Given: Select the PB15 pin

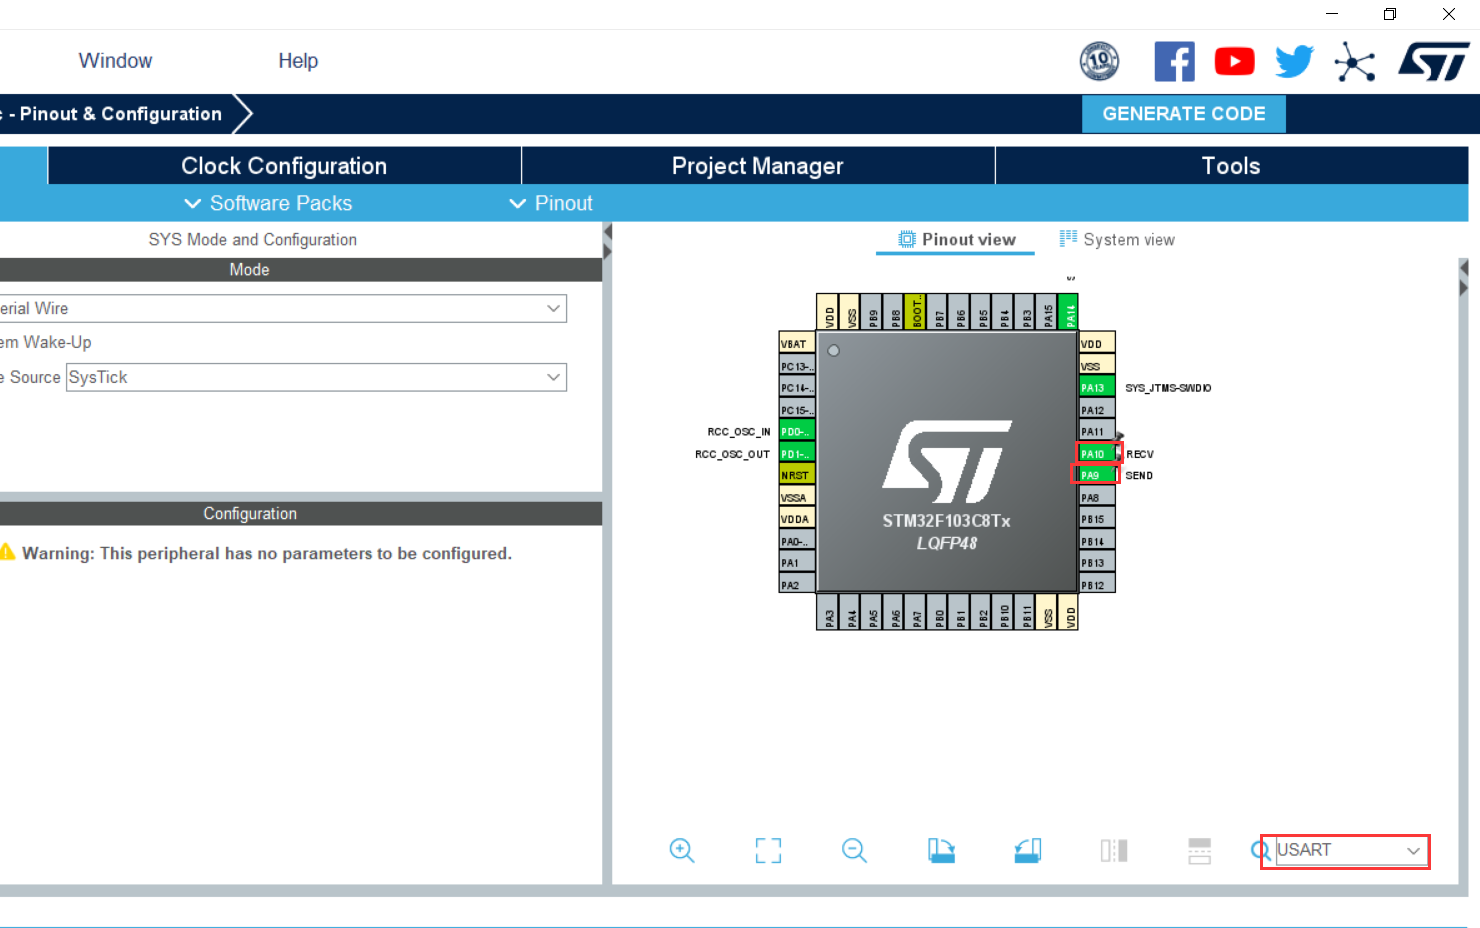Looking at the screenshot, I should tap(1097, 520).
